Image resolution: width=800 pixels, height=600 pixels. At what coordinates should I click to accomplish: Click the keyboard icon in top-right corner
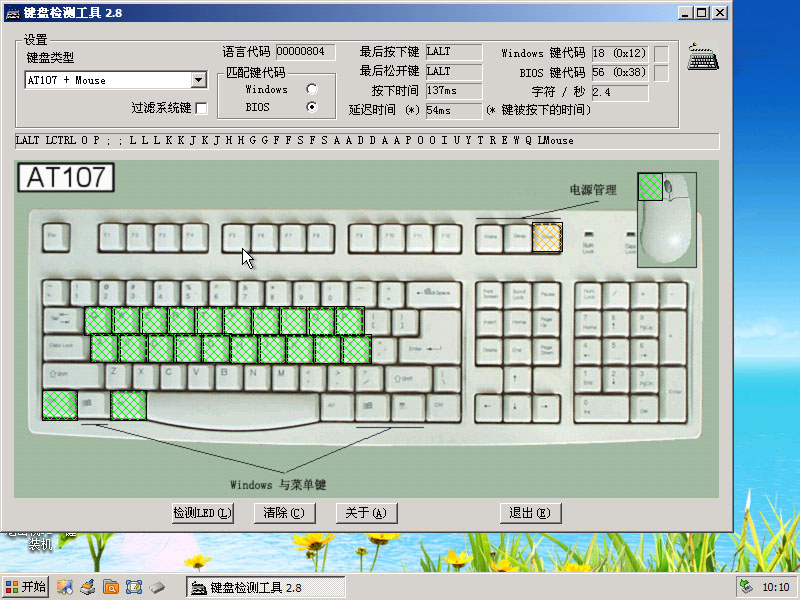[703, 57]
